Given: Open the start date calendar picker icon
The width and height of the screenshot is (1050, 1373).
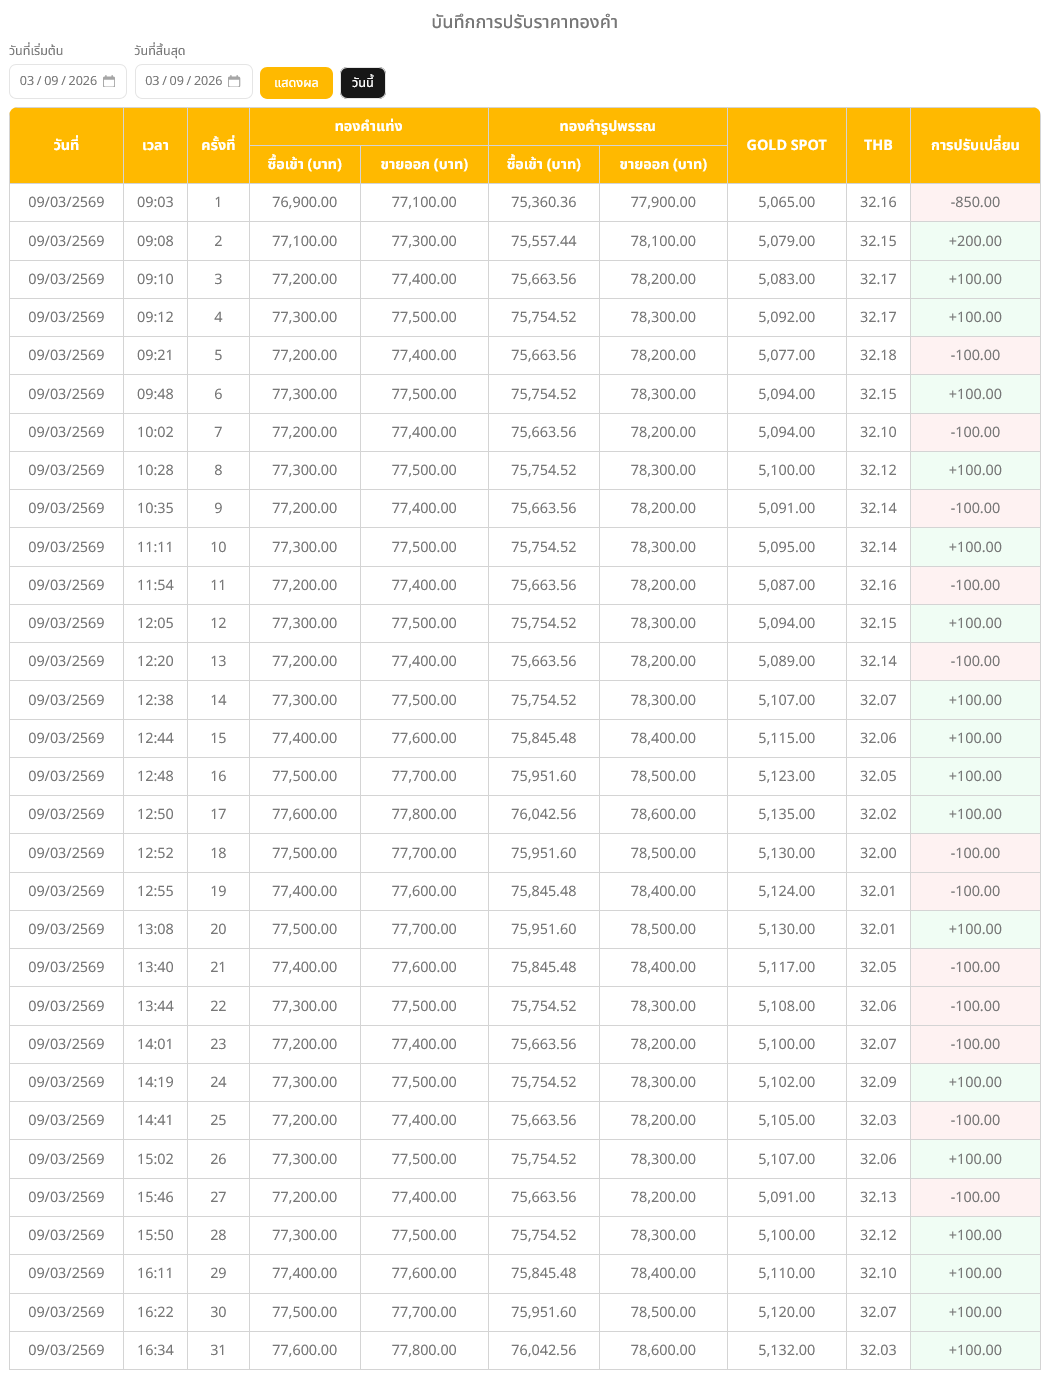Looking at the screenshot, I should 109,81.
